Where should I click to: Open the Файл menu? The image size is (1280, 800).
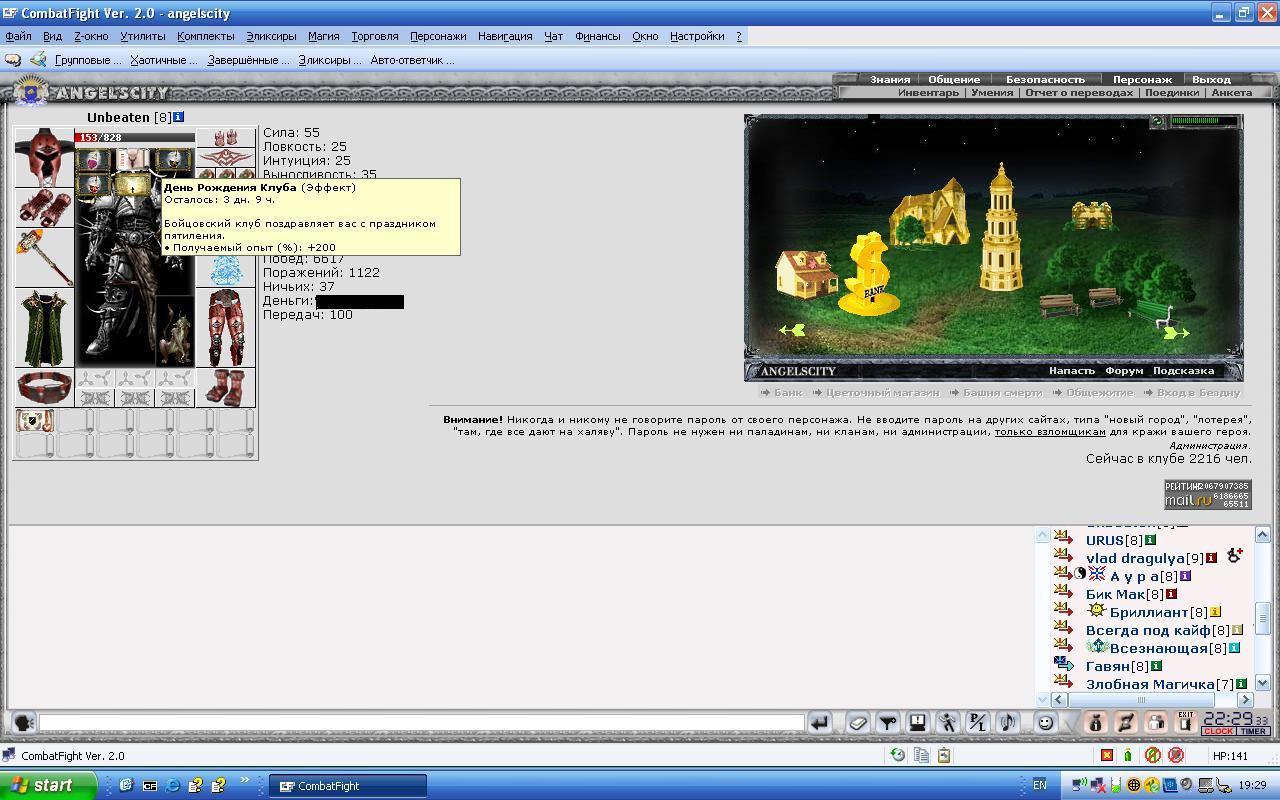pyautogui.click(x=18, y=36)
